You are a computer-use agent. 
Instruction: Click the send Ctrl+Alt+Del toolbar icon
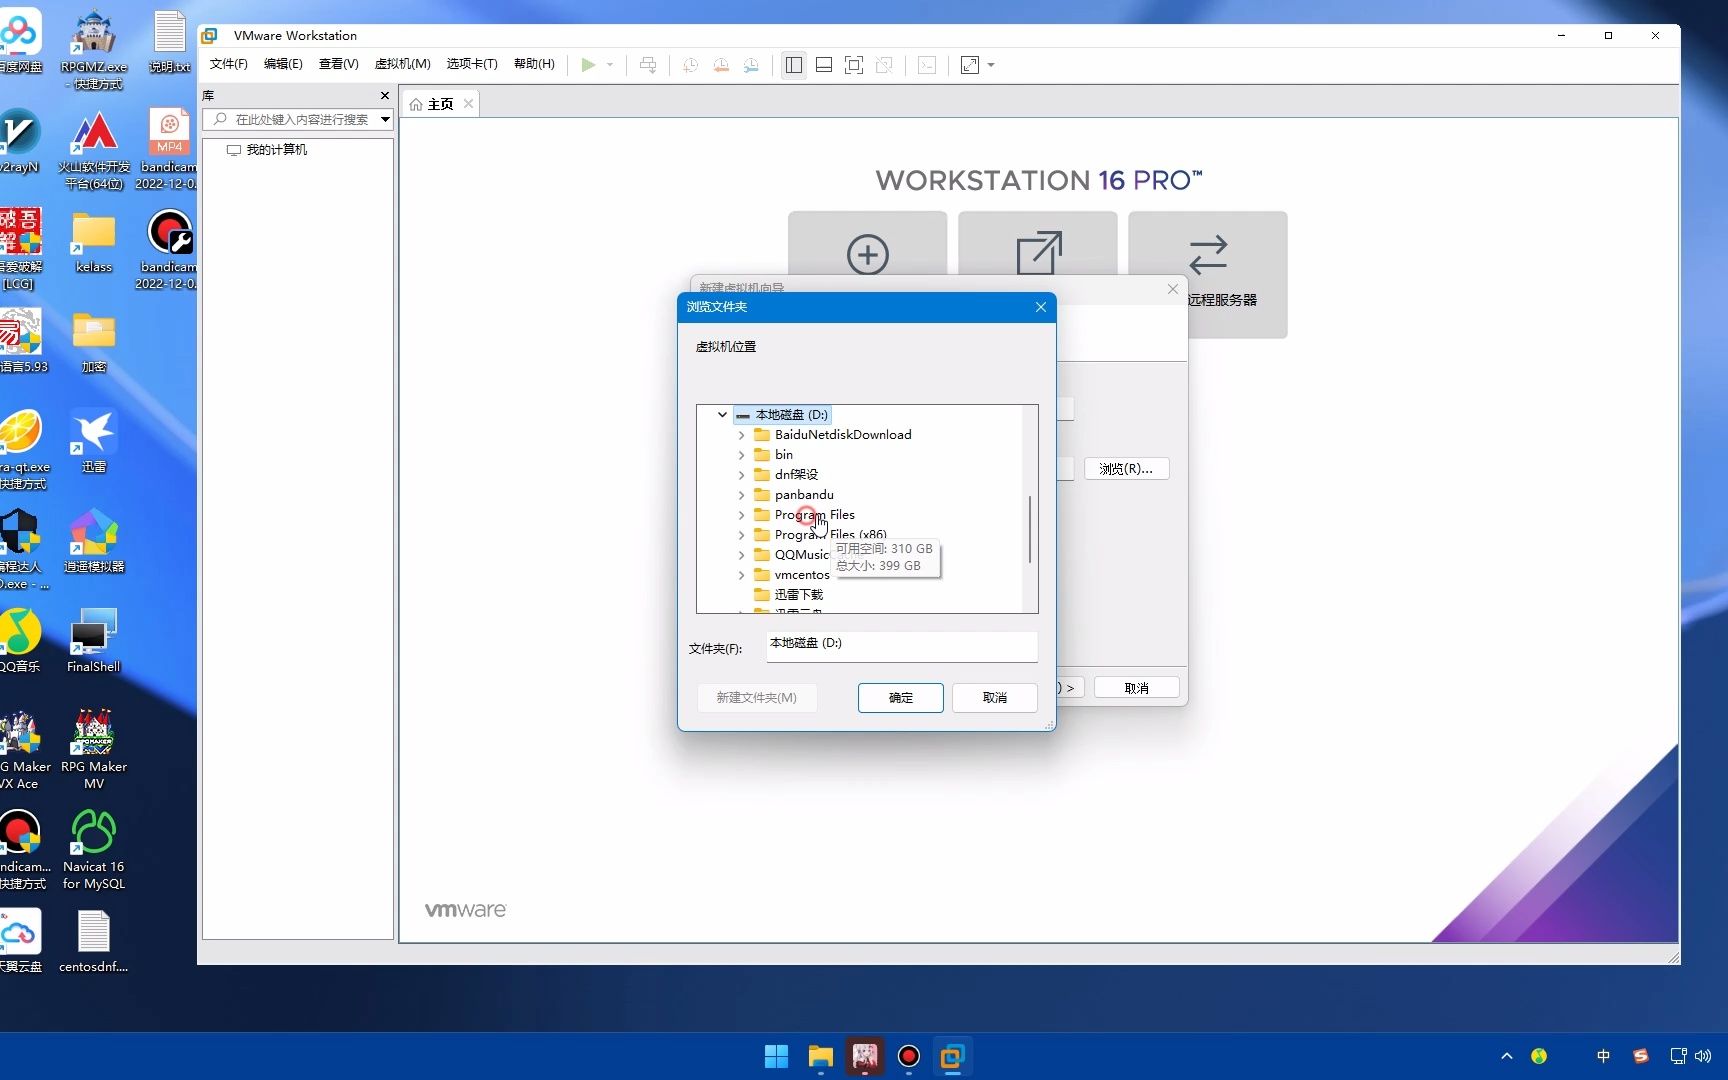[x=648, y=65]
